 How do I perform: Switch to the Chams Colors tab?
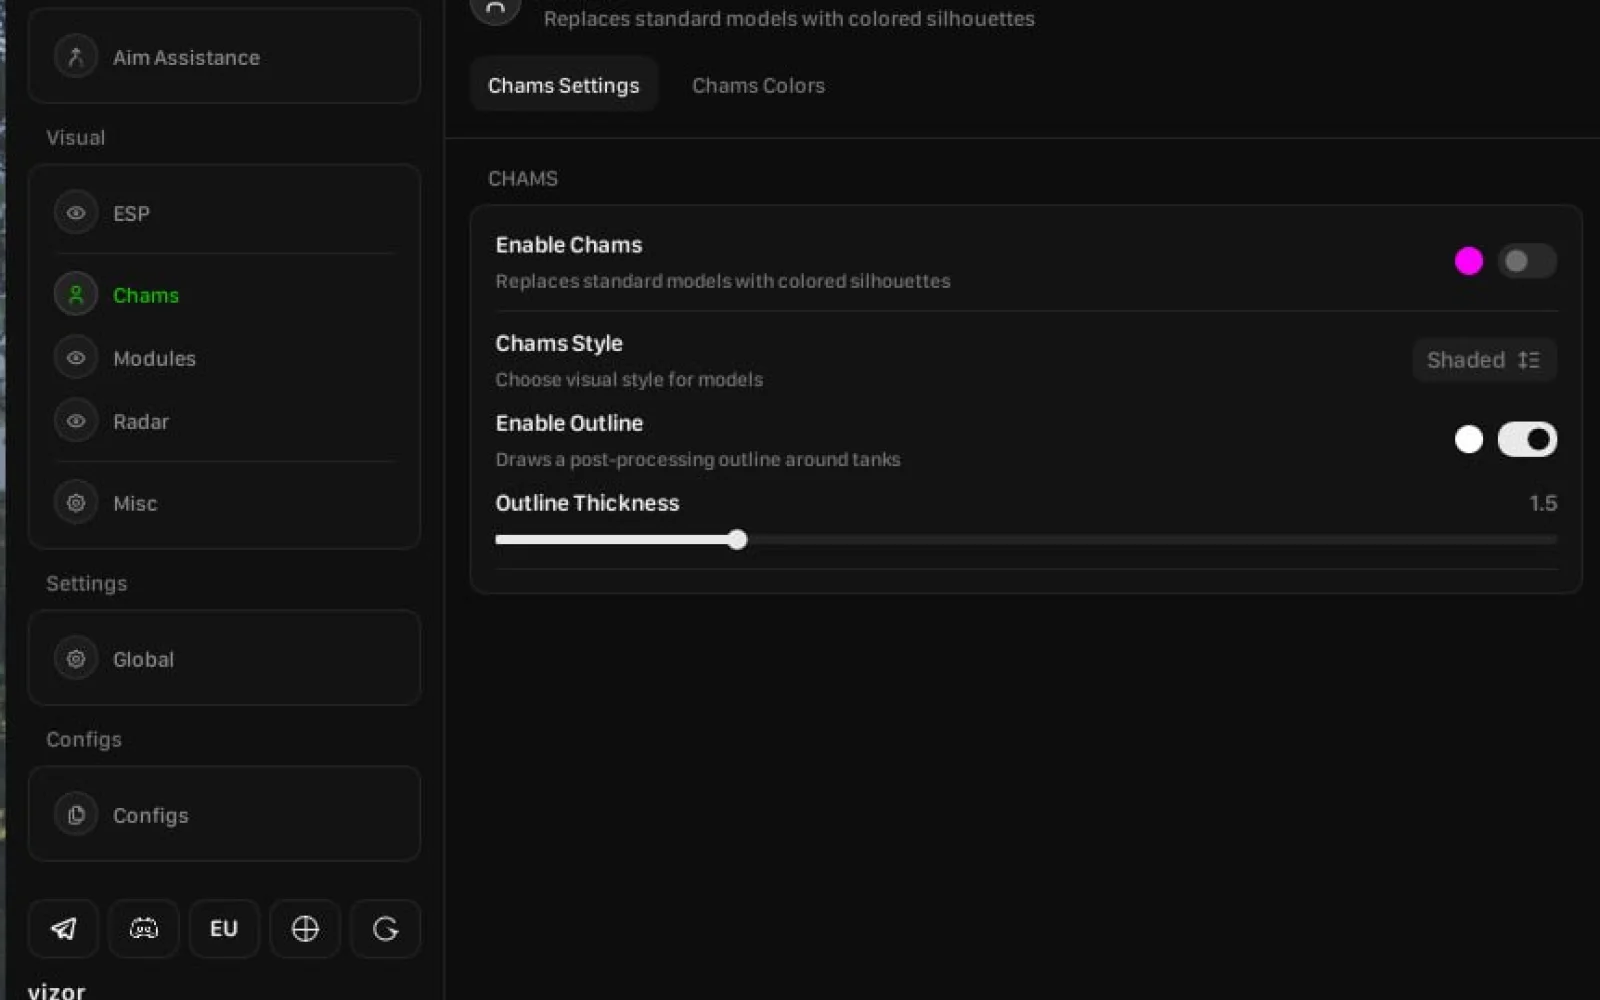(758, 86)
